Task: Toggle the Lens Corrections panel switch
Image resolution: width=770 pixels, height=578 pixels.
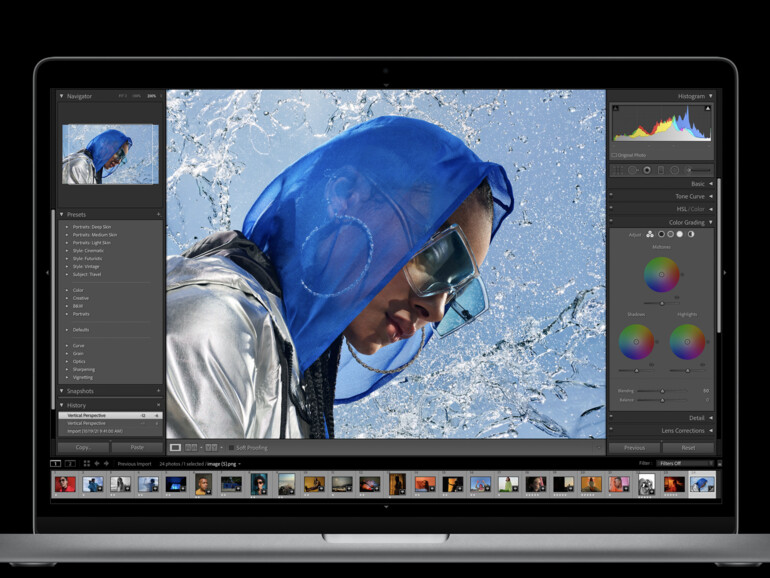Action: pyautogui.click(x=611, y=429)
